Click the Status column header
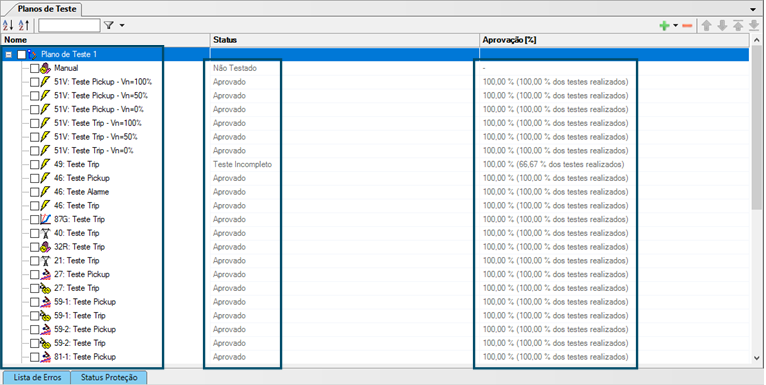 (x=344, y=40)
